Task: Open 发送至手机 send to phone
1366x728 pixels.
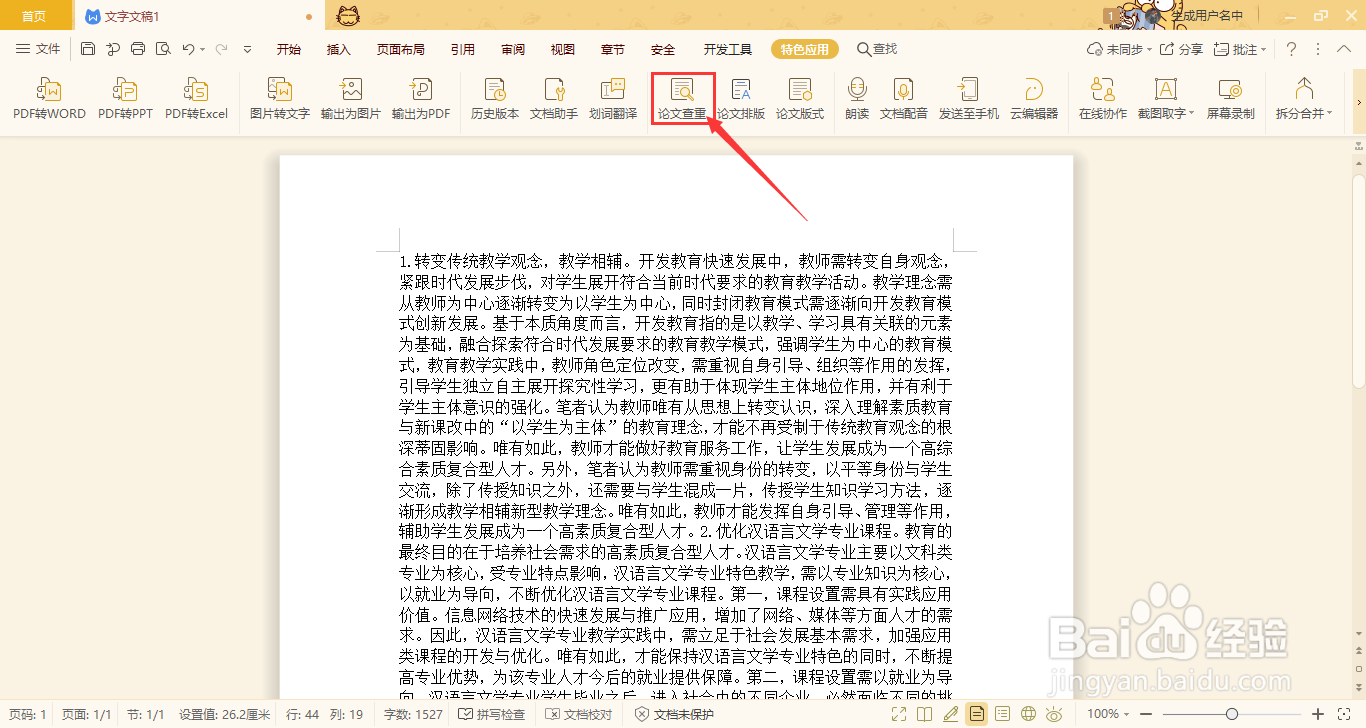Action: (968, 99)
